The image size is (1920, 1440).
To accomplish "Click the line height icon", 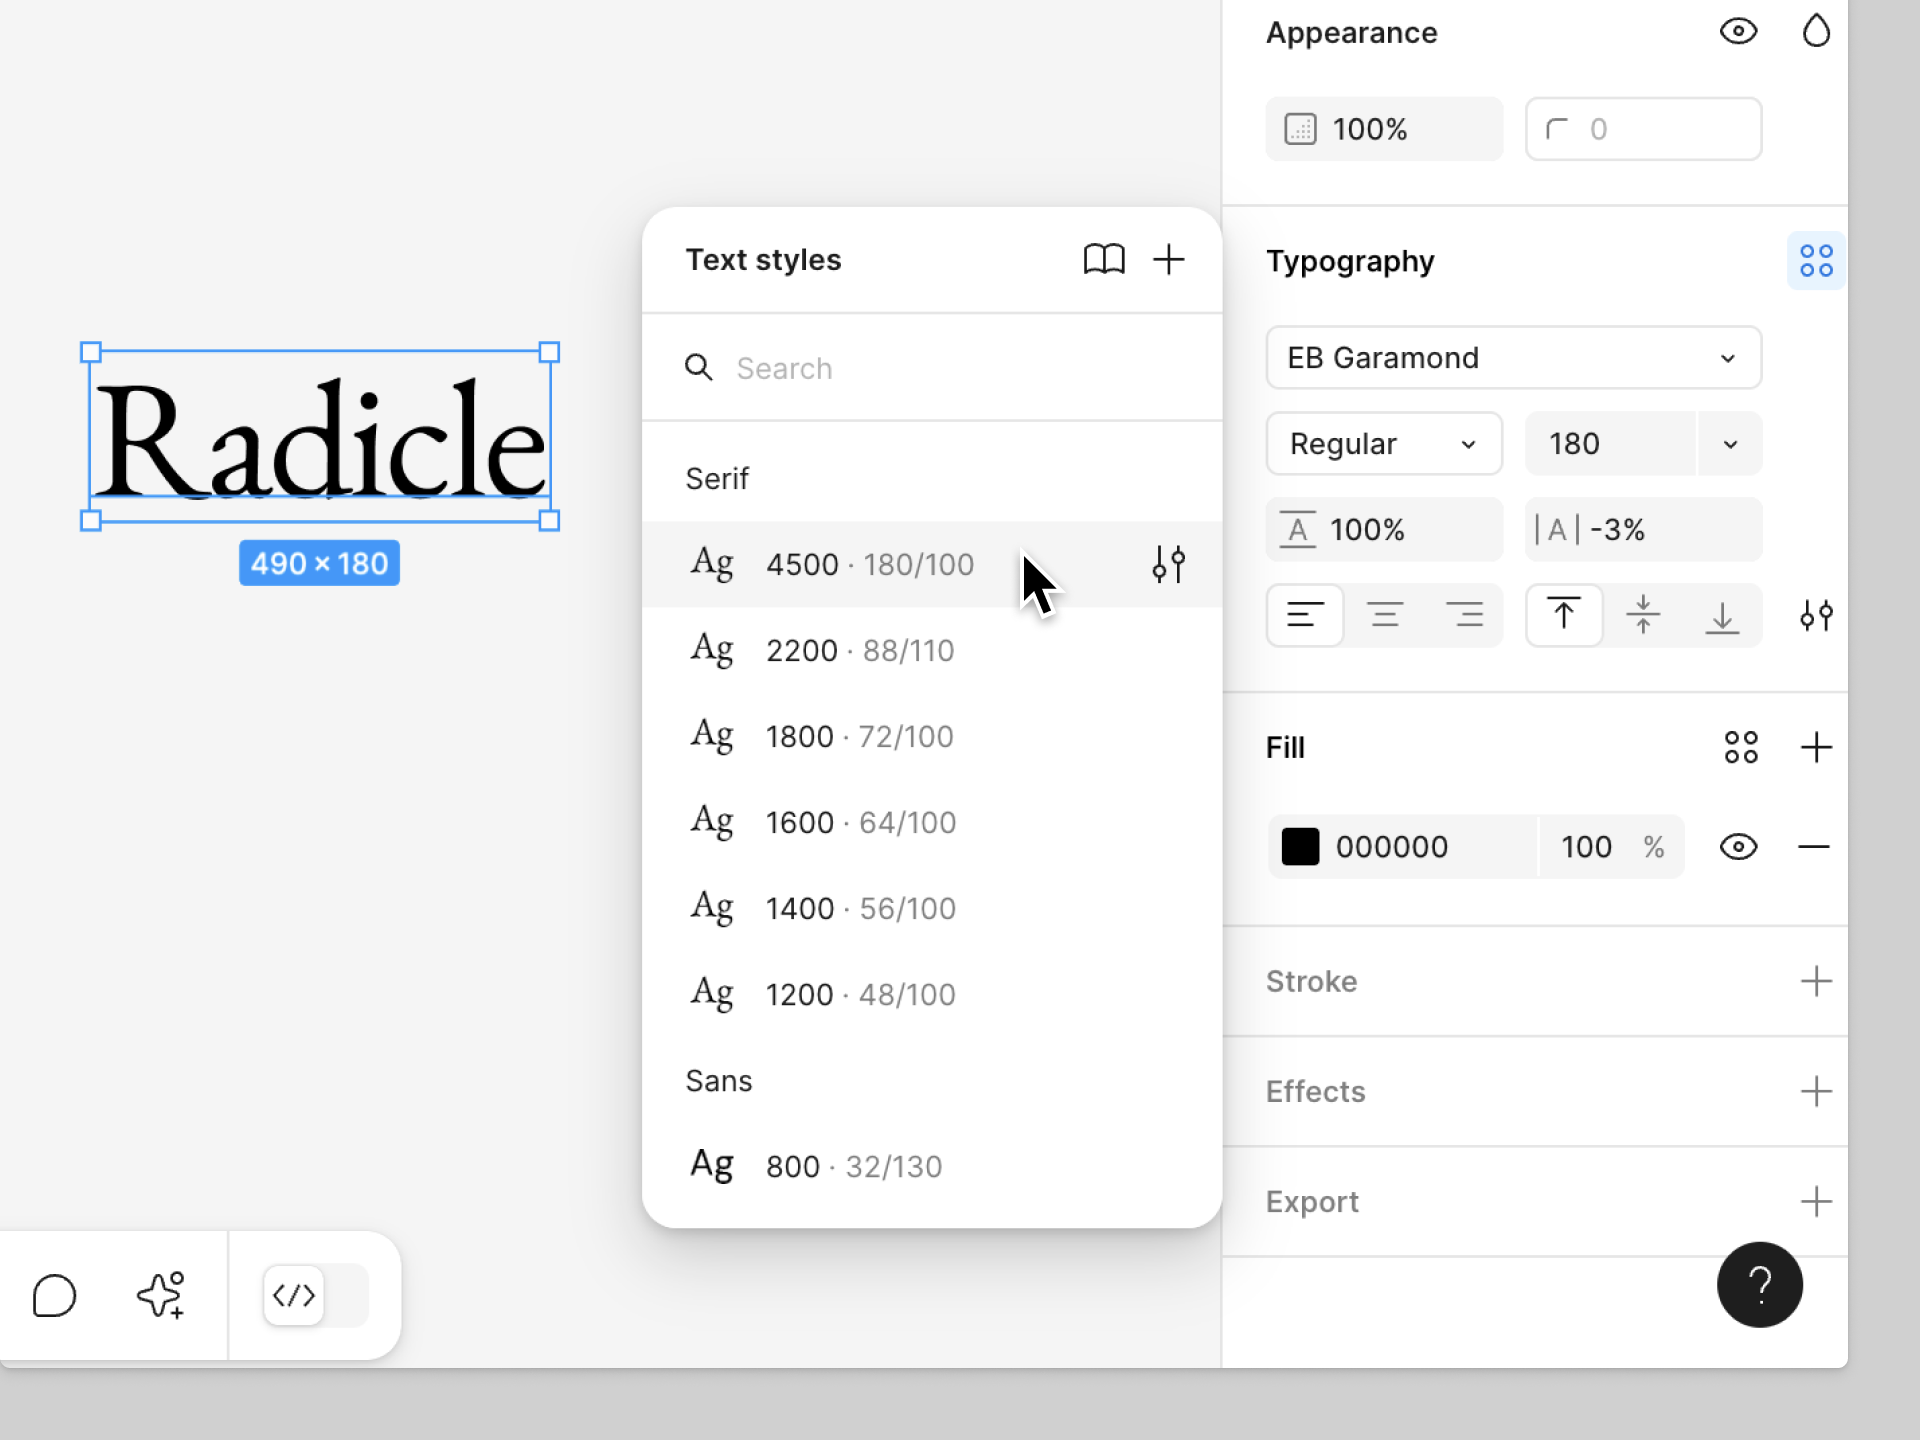I will pyautogui.click(x=1298, y=529).
